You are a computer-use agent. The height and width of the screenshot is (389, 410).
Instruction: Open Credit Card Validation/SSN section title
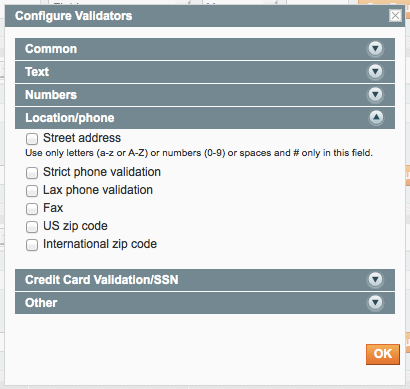[x=102, y=280]
